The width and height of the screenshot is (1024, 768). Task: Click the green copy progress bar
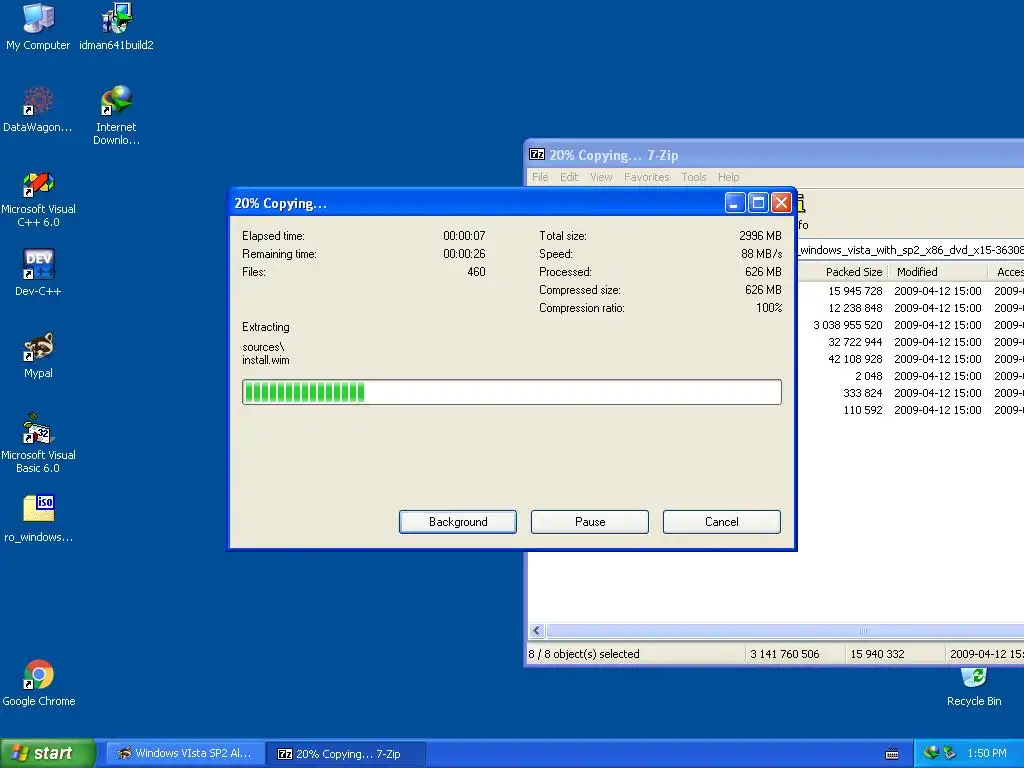511,392
